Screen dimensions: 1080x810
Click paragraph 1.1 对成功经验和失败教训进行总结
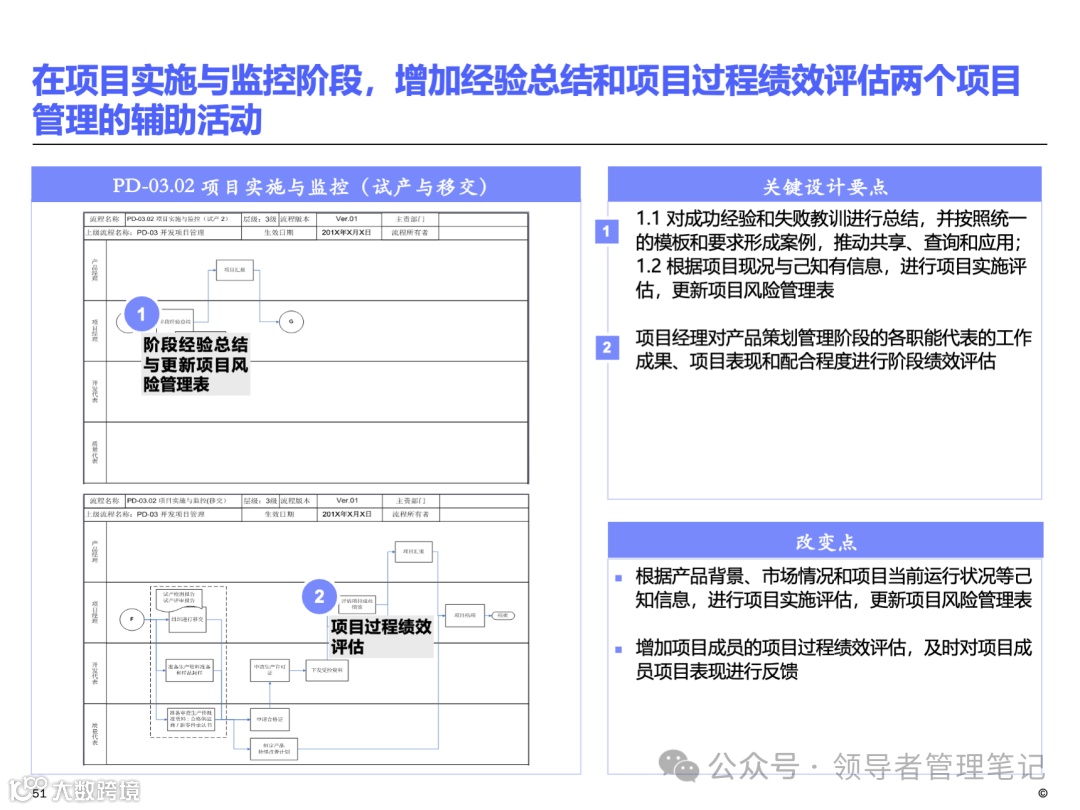[831, 231]
